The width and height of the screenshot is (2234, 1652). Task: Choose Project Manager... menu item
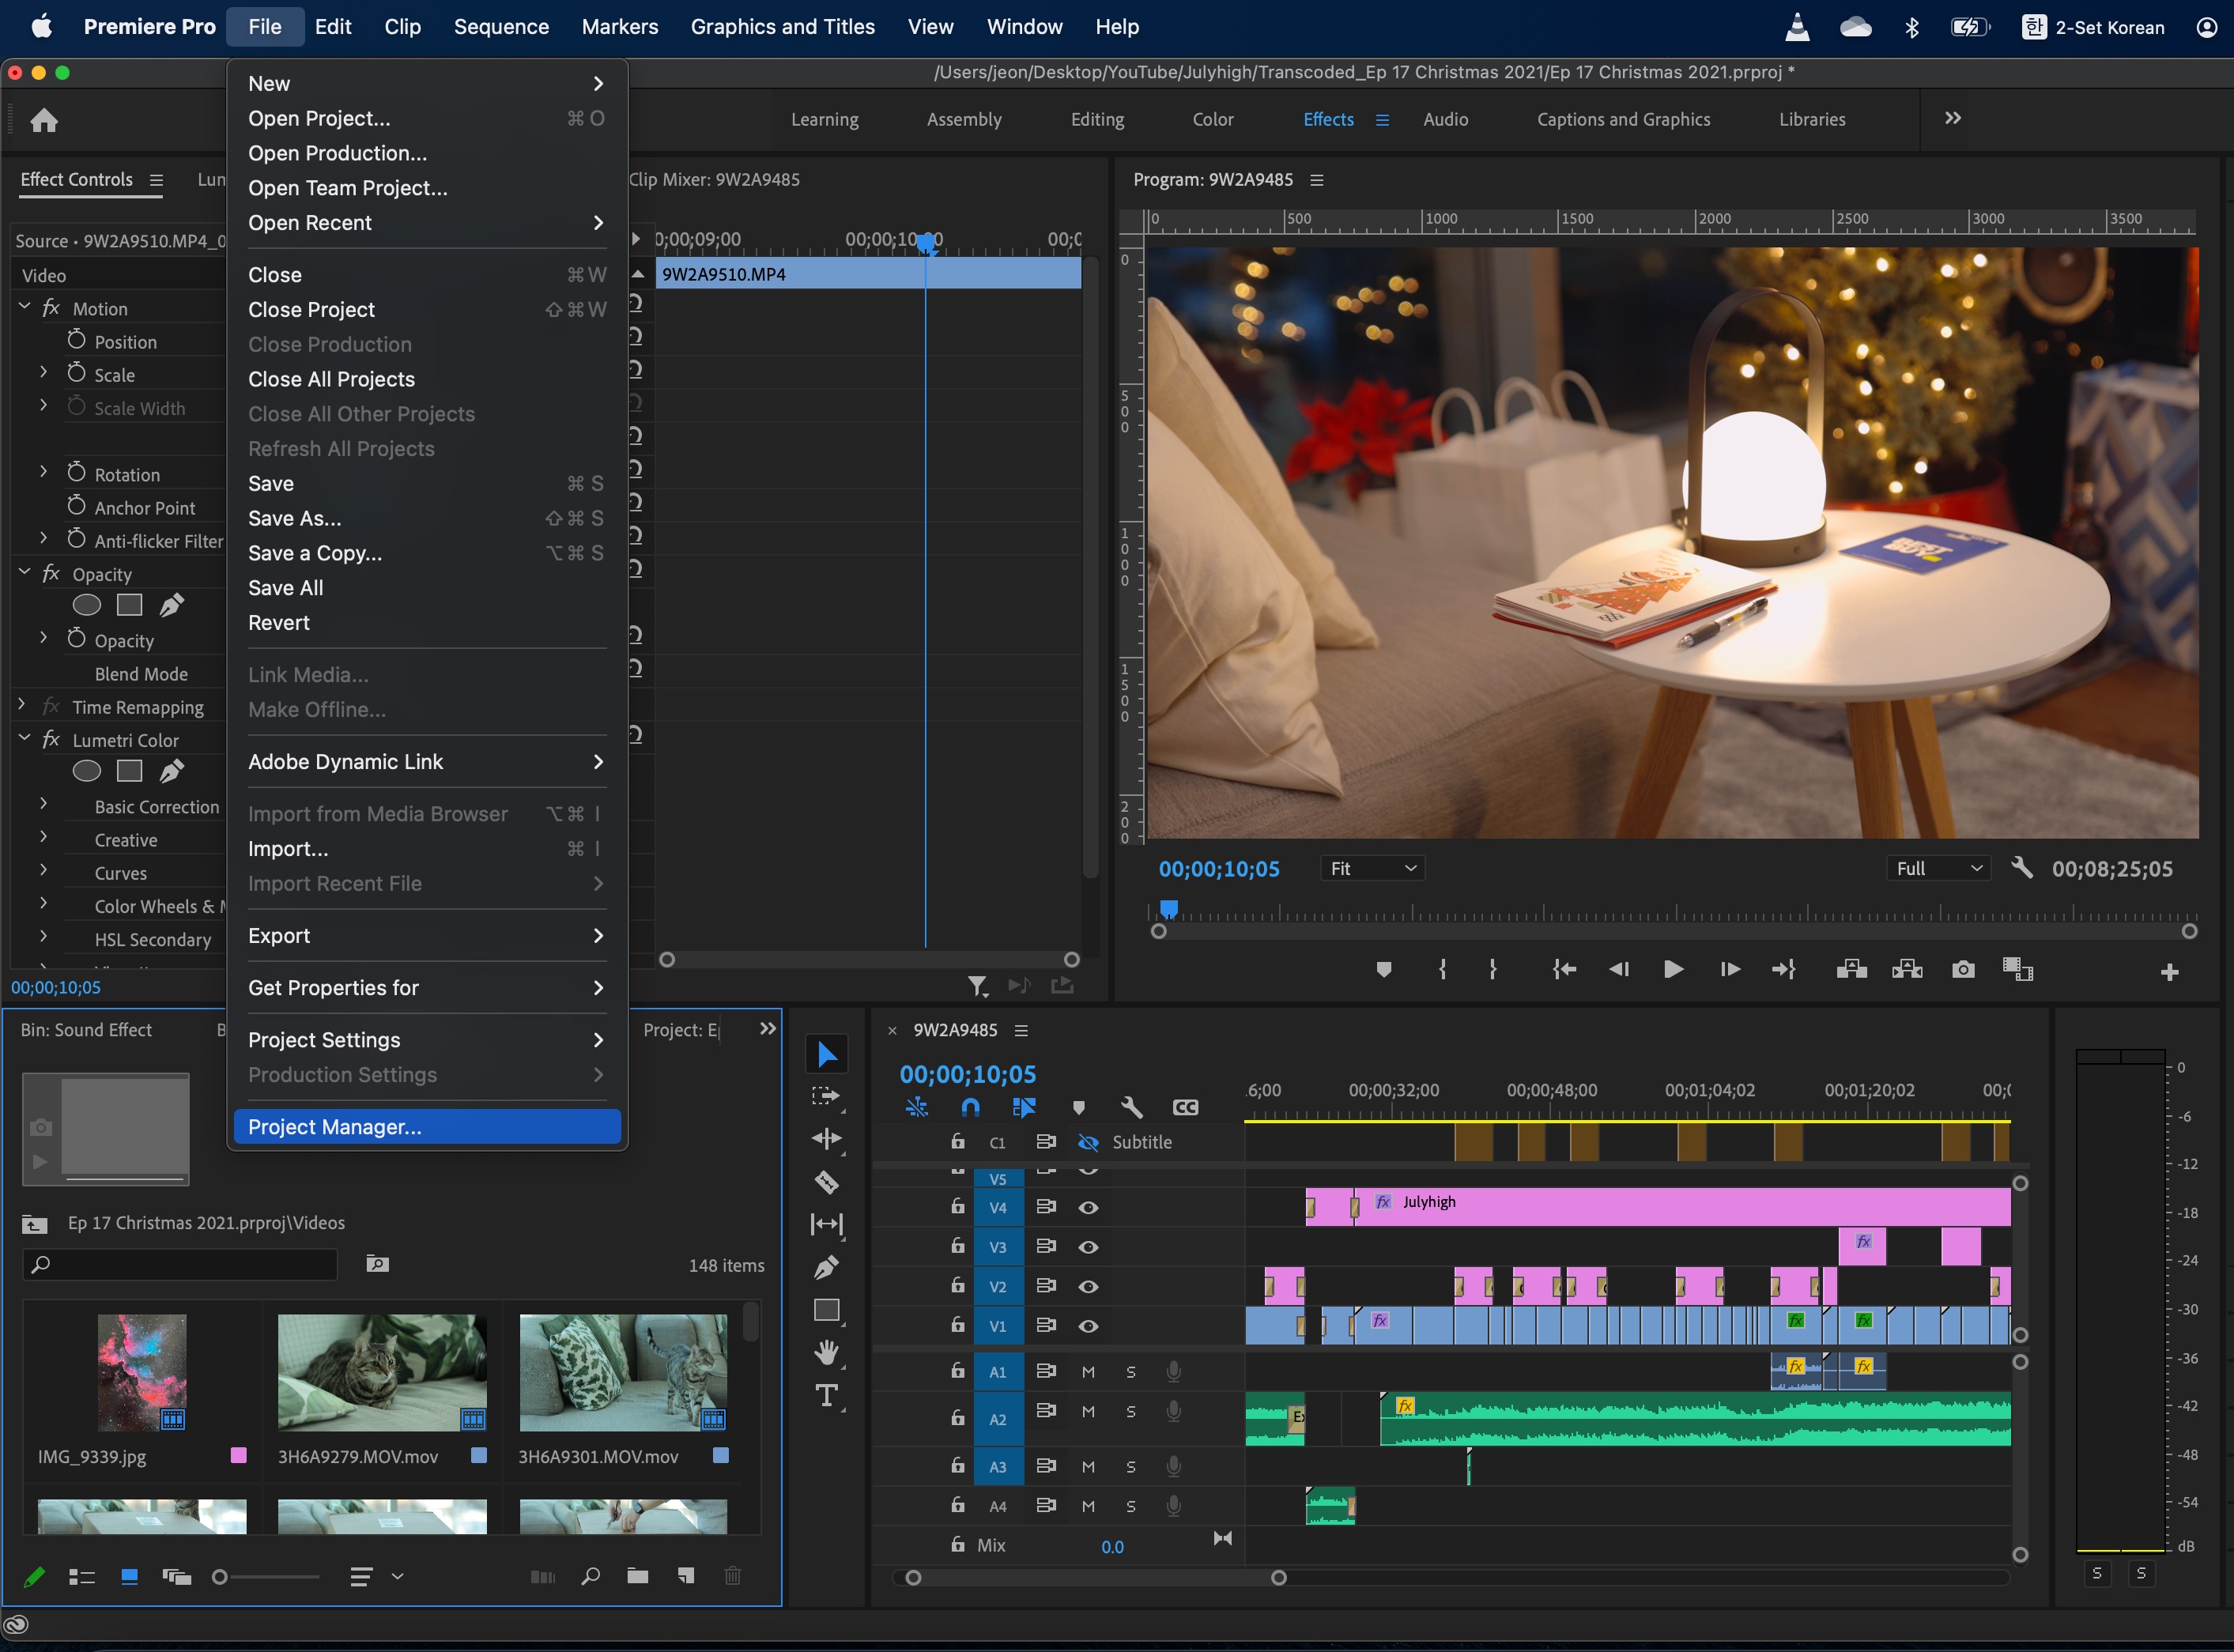point(427,1127)
